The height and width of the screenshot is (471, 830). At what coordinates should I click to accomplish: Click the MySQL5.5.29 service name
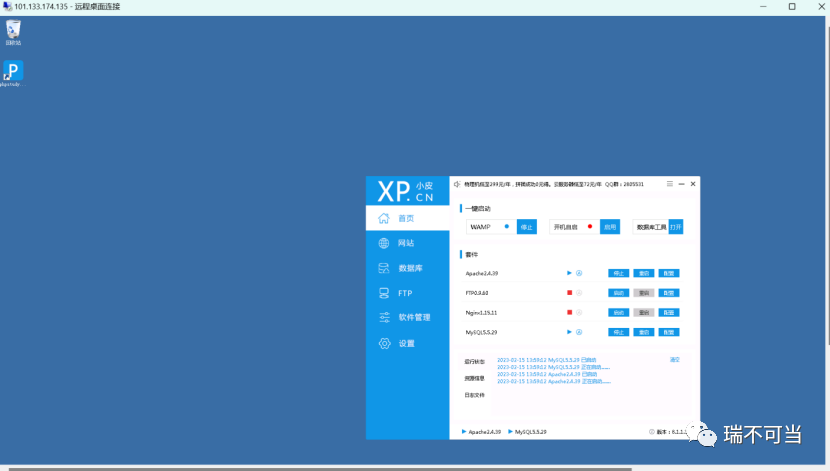[481, 332]
